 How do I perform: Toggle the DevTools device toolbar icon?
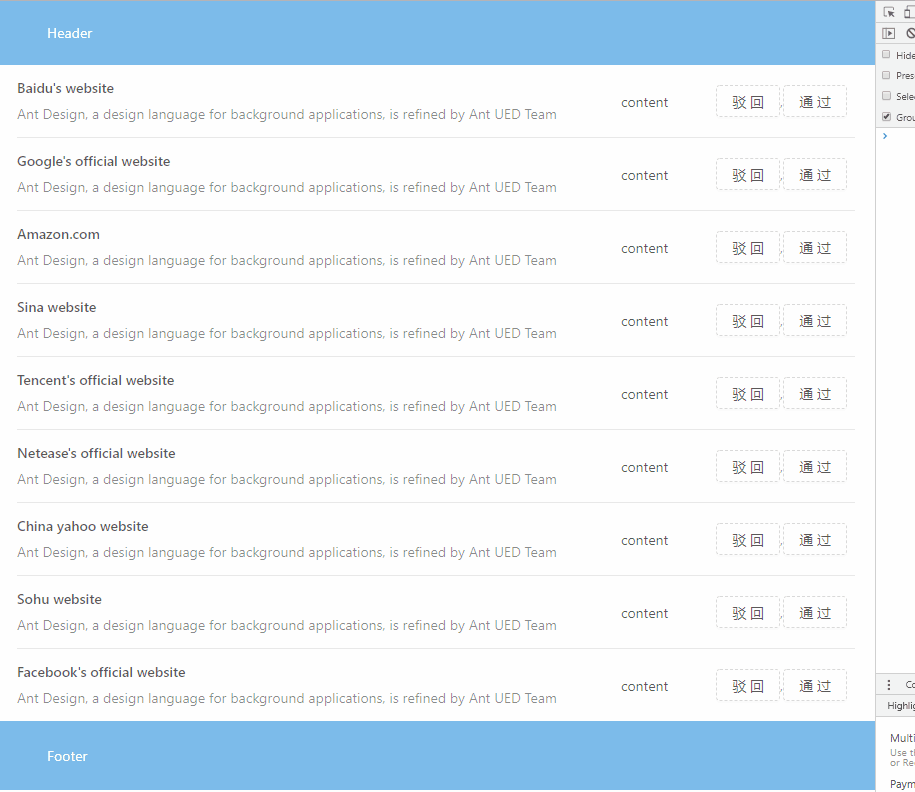[910, 12]
